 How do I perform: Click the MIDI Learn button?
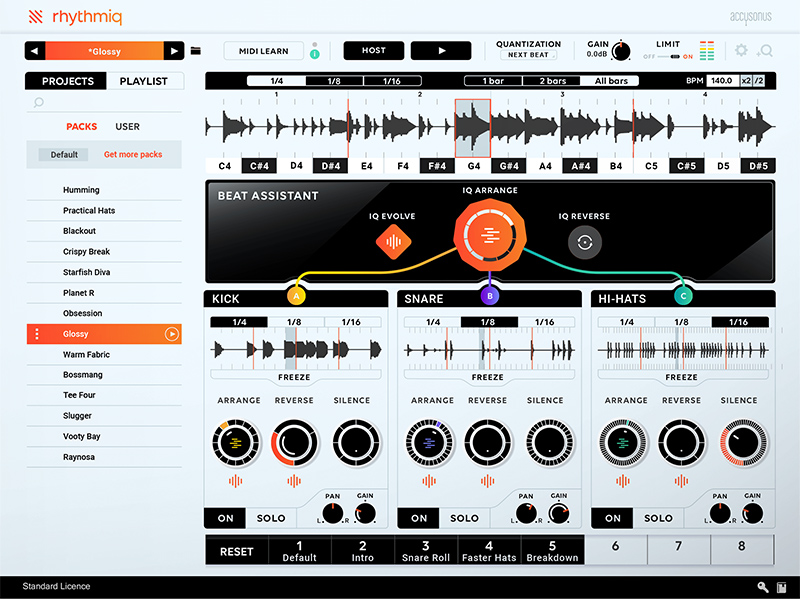(x=263, y=50)
